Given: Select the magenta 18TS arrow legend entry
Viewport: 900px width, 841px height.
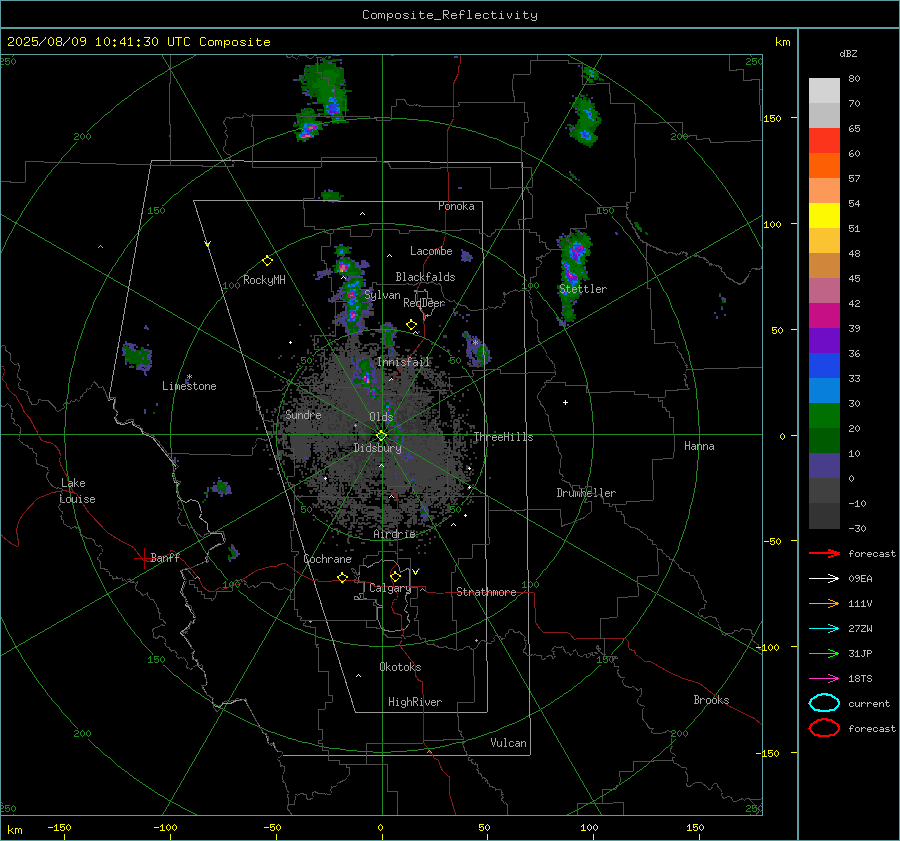Looking at the screenshot, I should 824,679.
